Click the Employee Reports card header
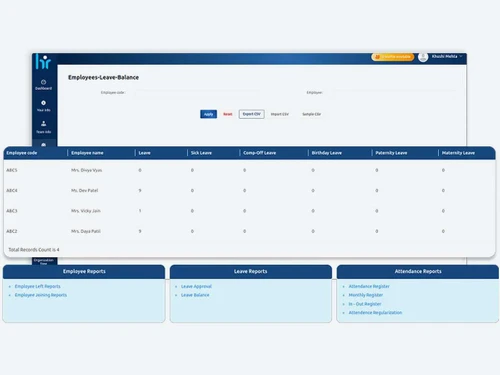This screenshot has width=500, height=375. point(84,271)
